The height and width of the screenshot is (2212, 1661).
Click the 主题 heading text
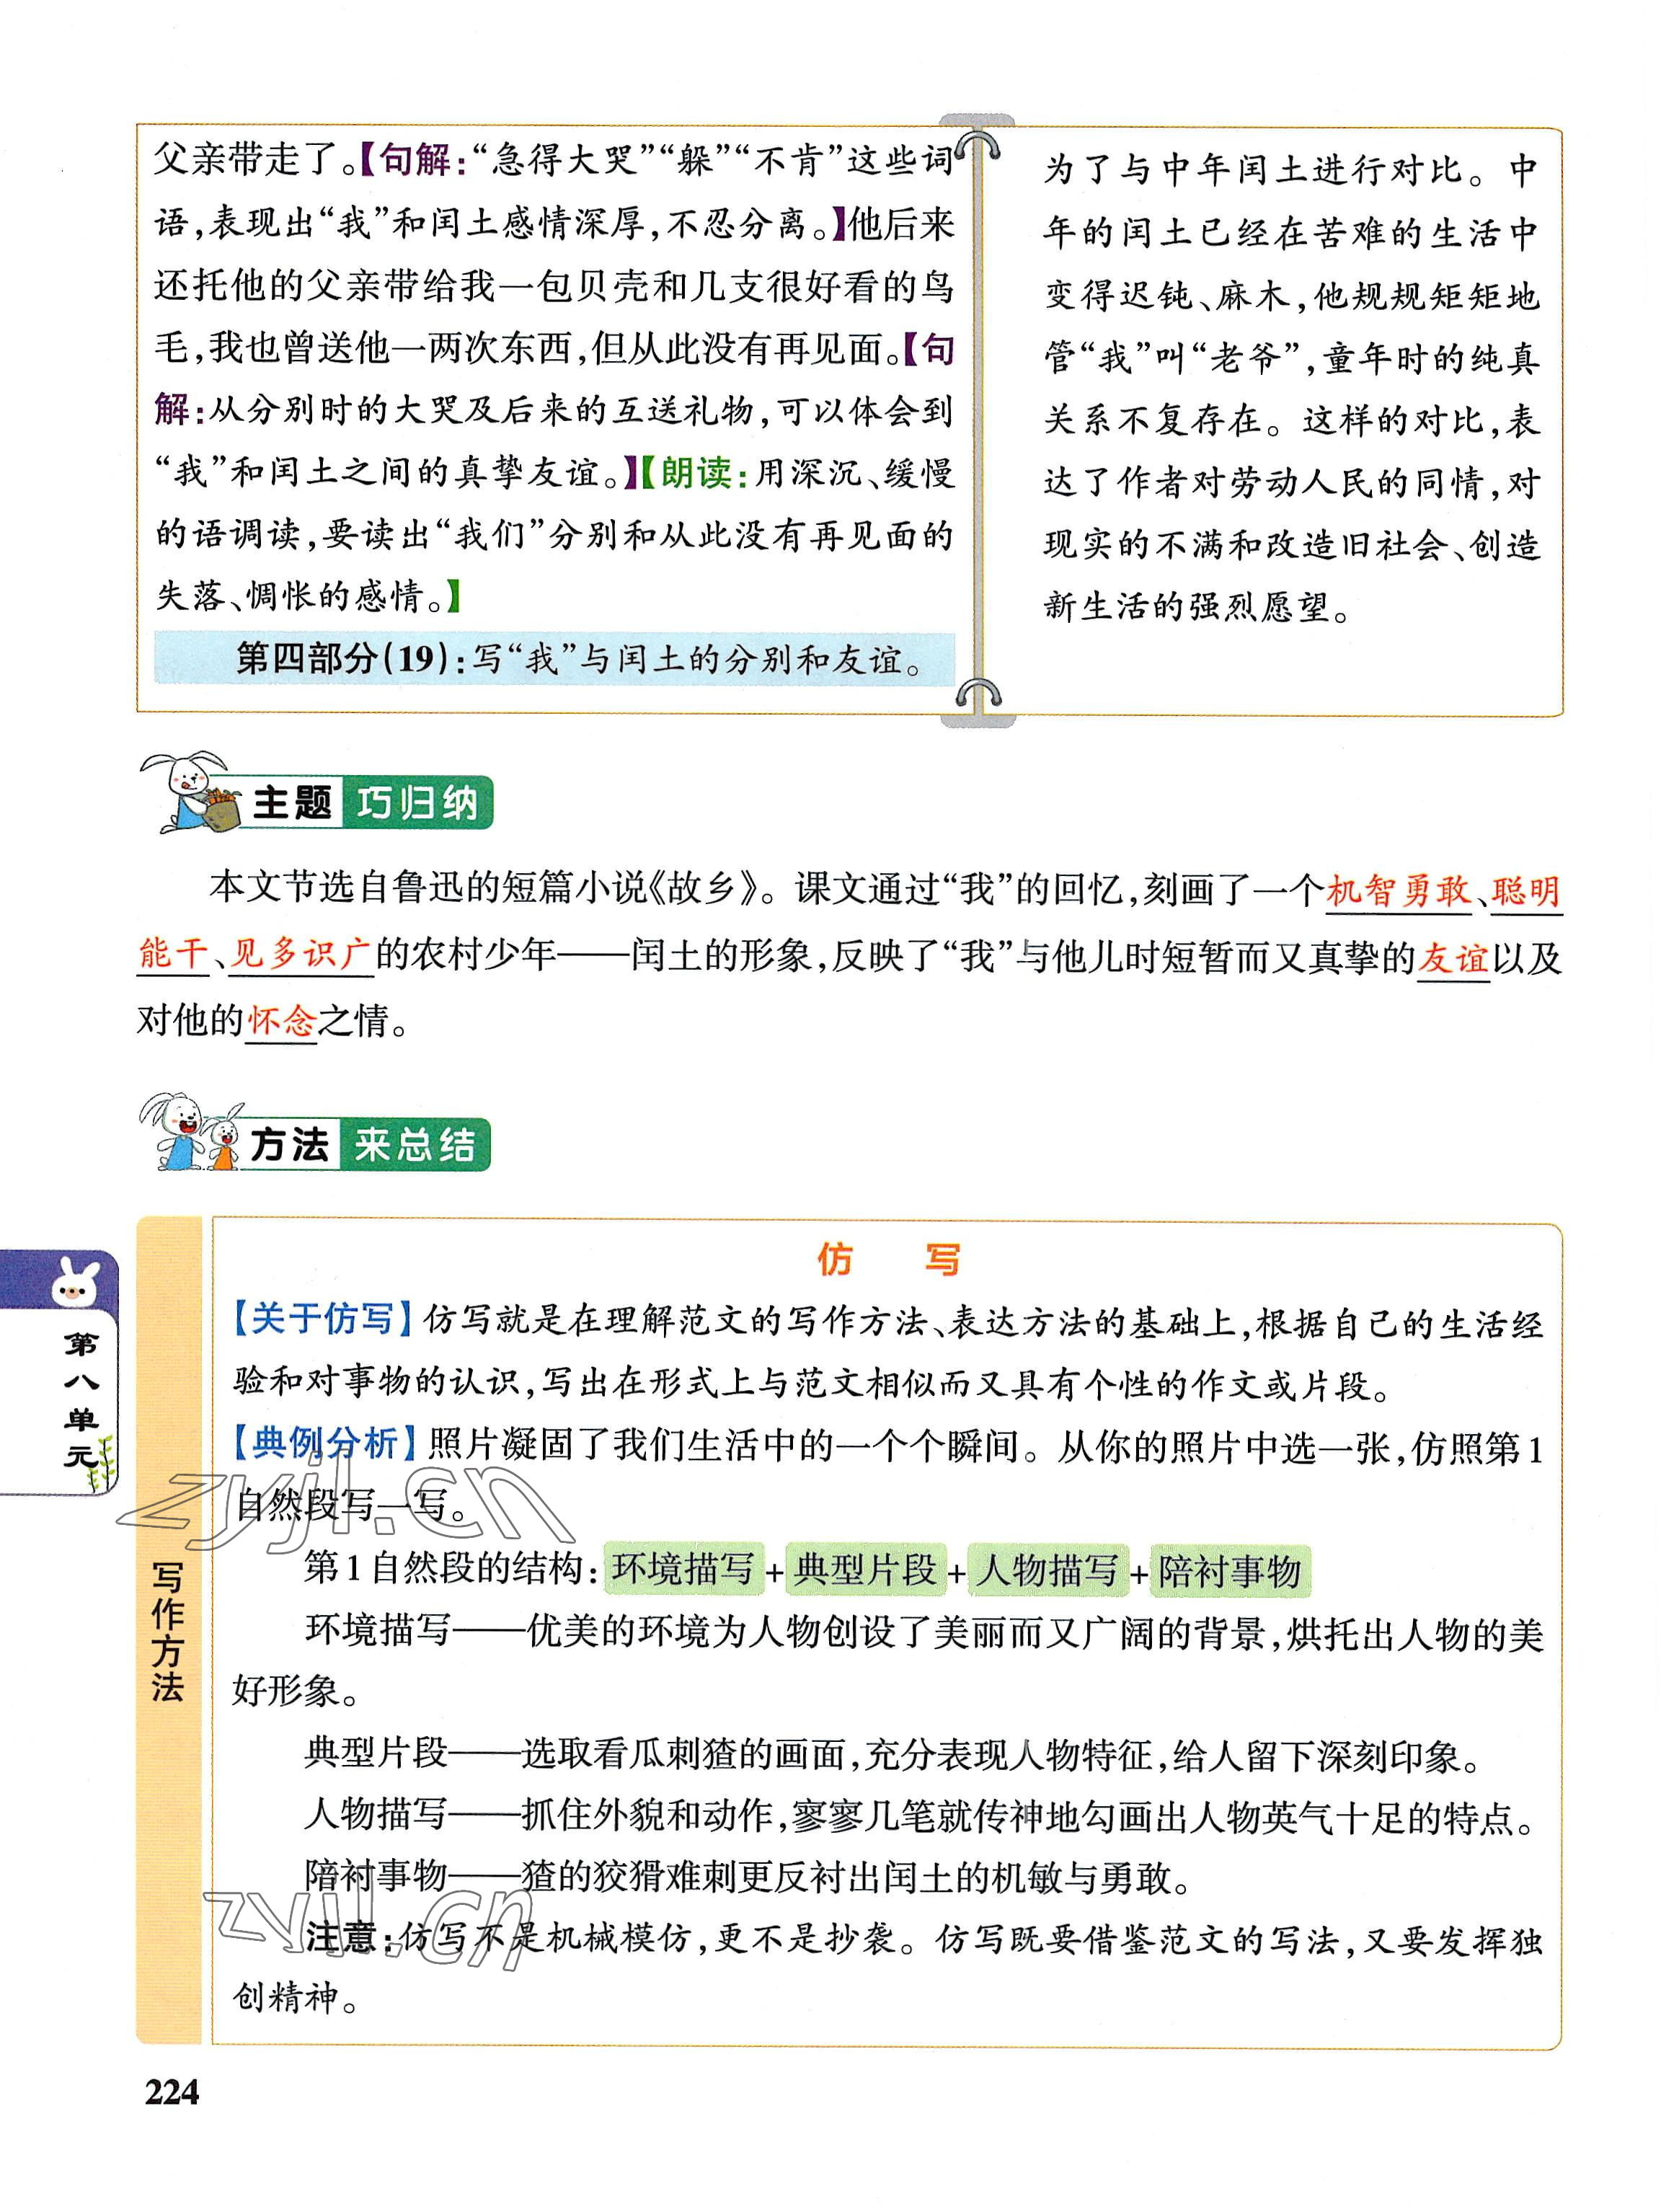(x=291, y=803)
